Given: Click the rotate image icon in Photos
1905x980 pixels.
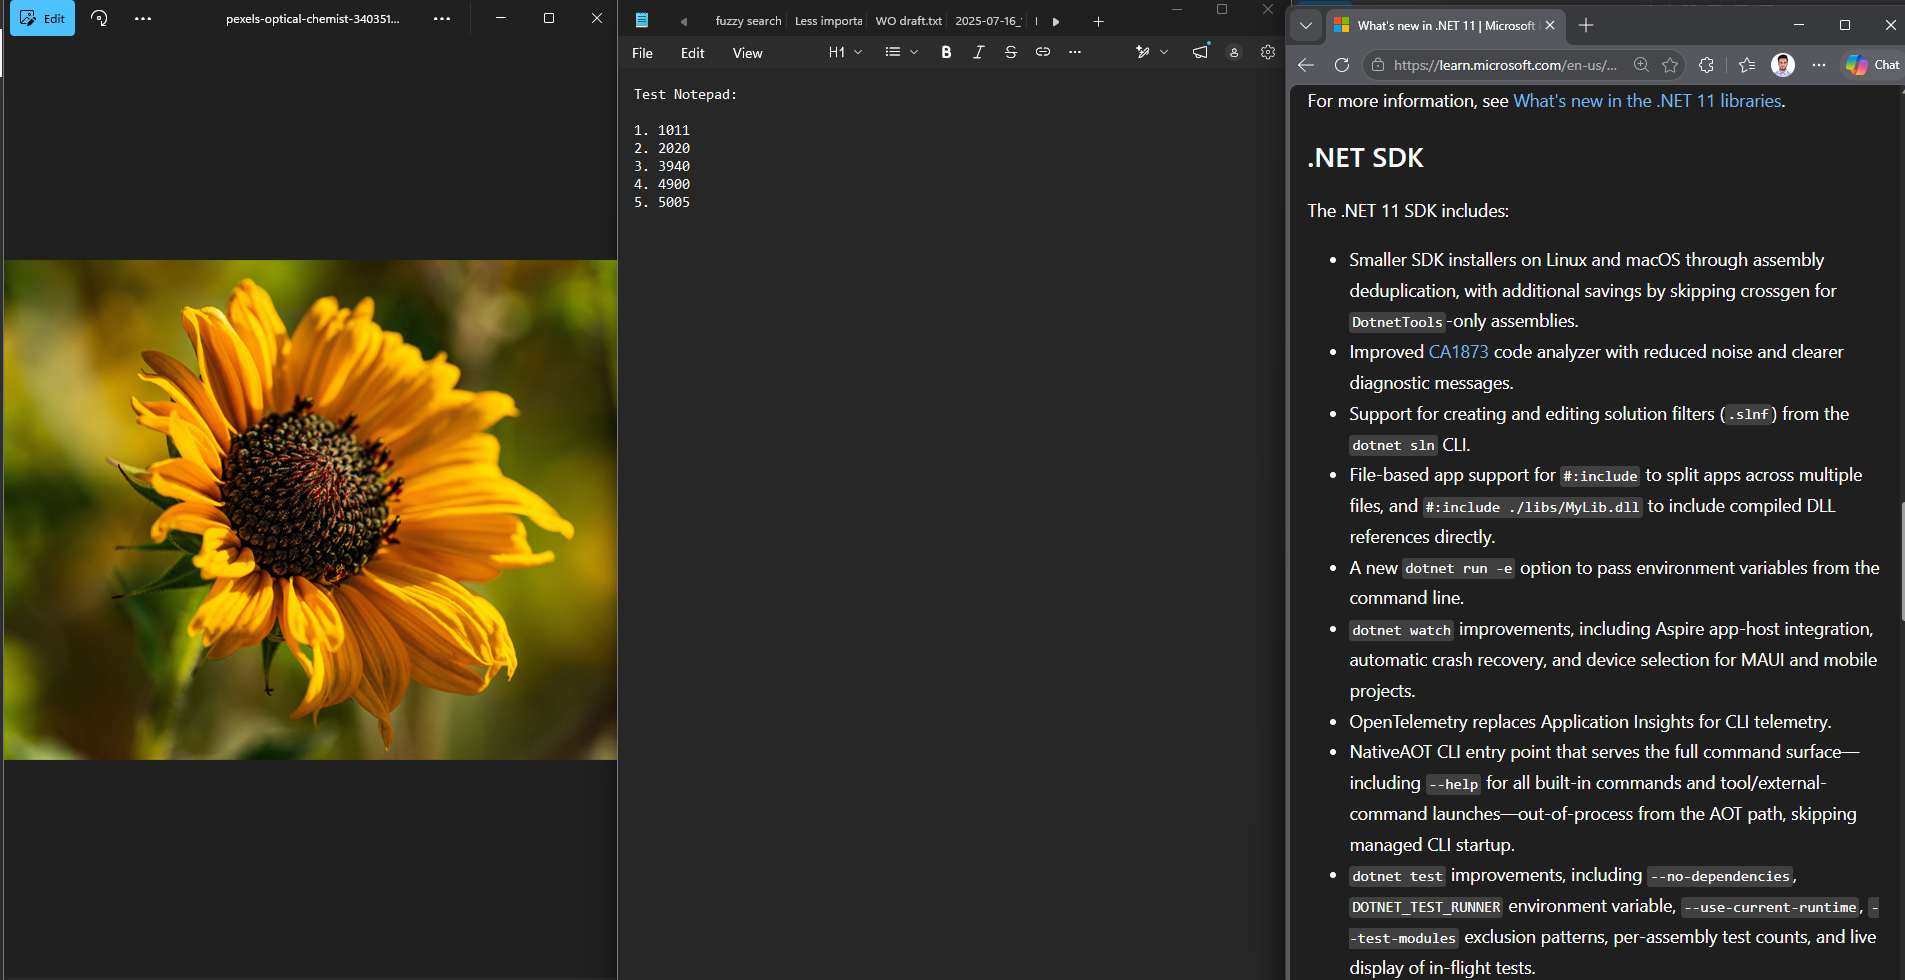Looking at the screenshot, I should click(x=99, y=18).
